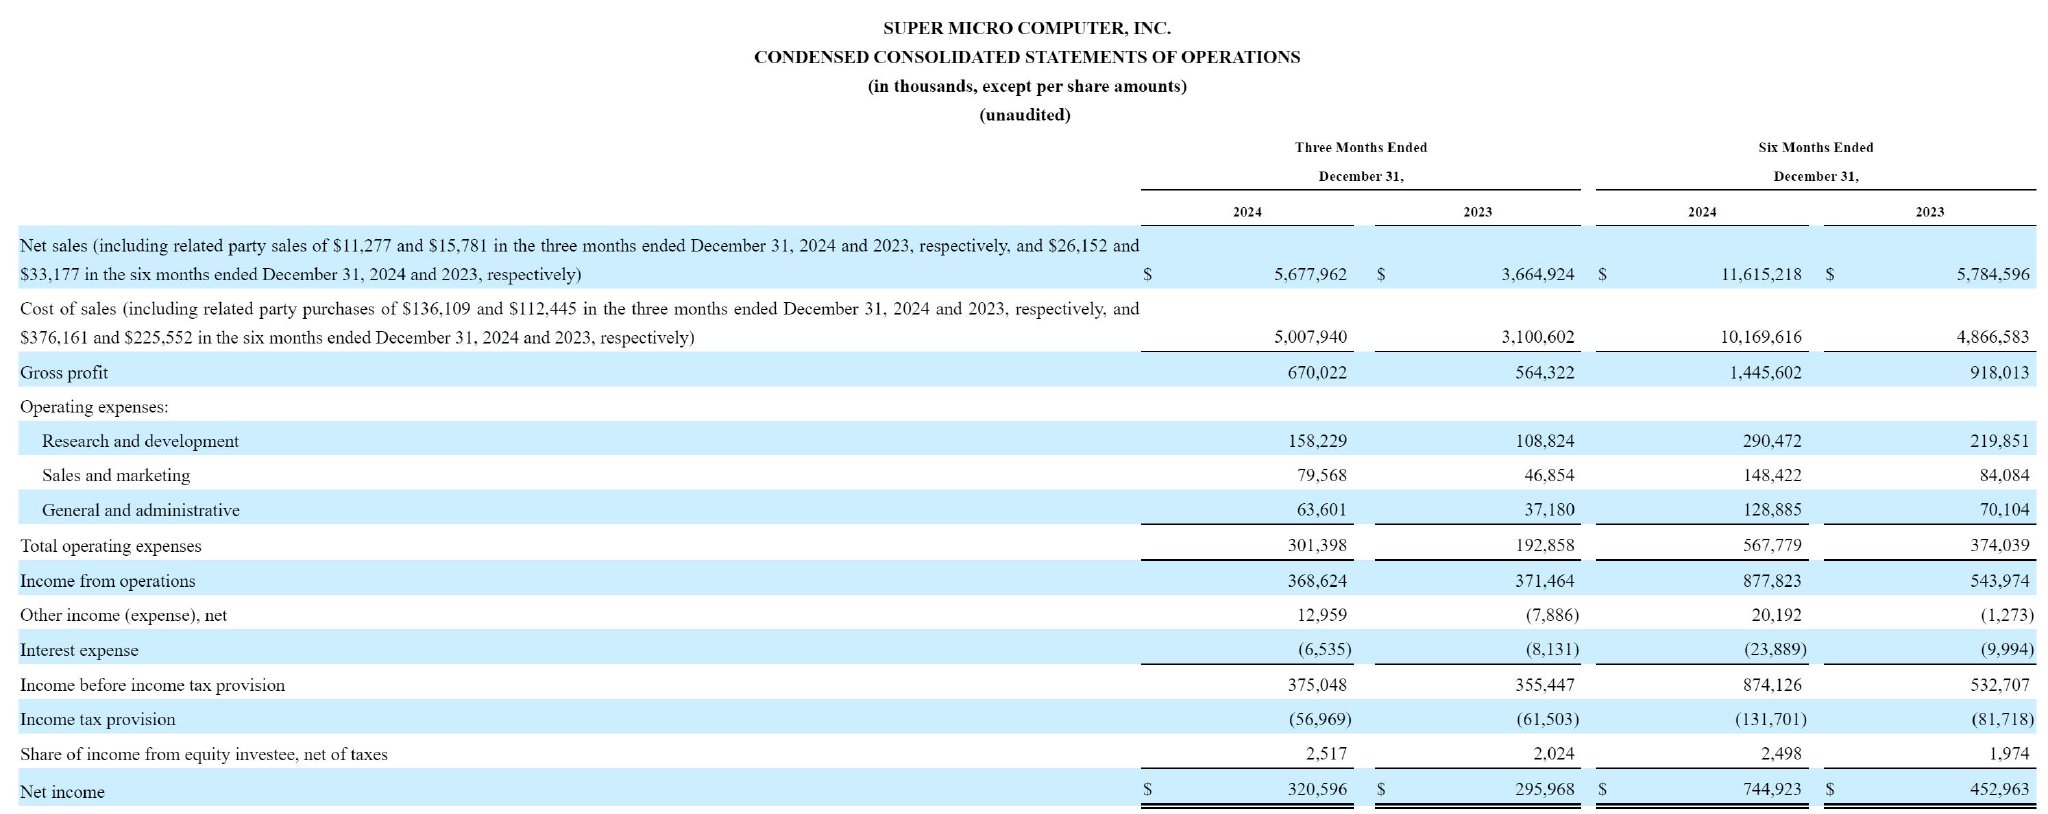Select the Three Months Ended column header
Image resolution: width=2048 pixels, height=814 pixels.
pyautogui.click(x=1361, y=147)
